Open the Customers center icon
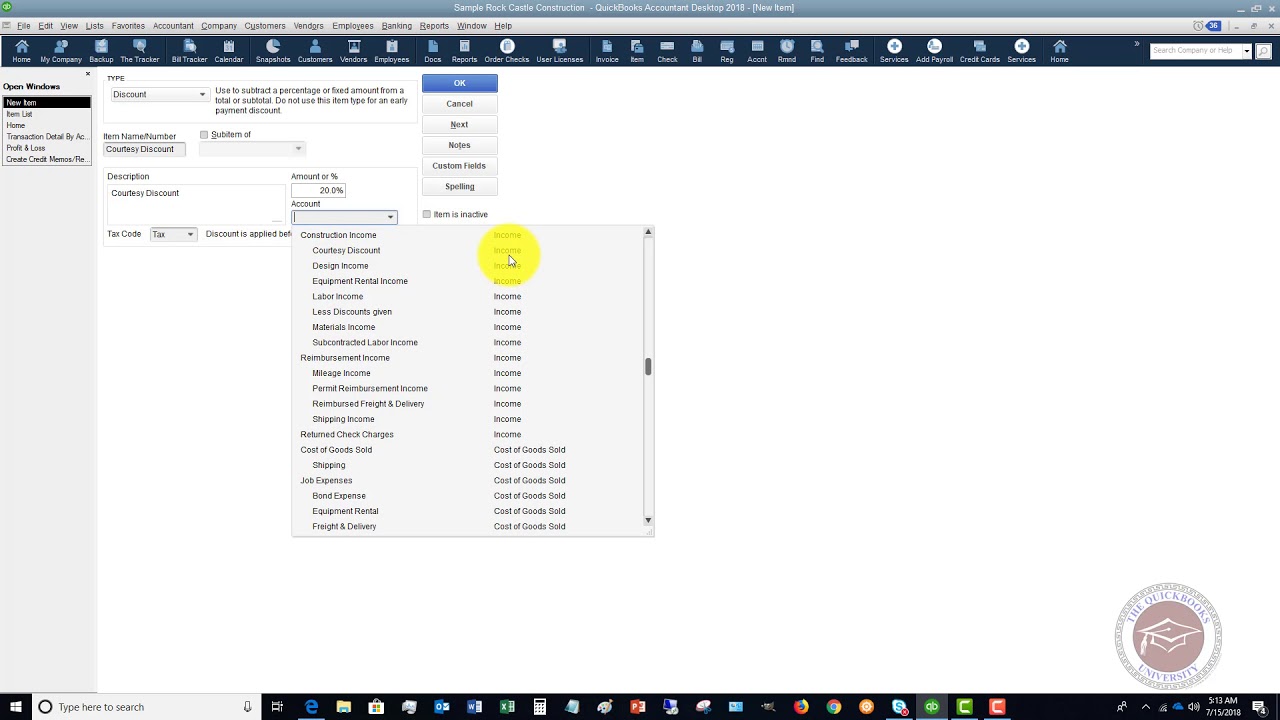The image size is (1280, 720). [315, 51]
